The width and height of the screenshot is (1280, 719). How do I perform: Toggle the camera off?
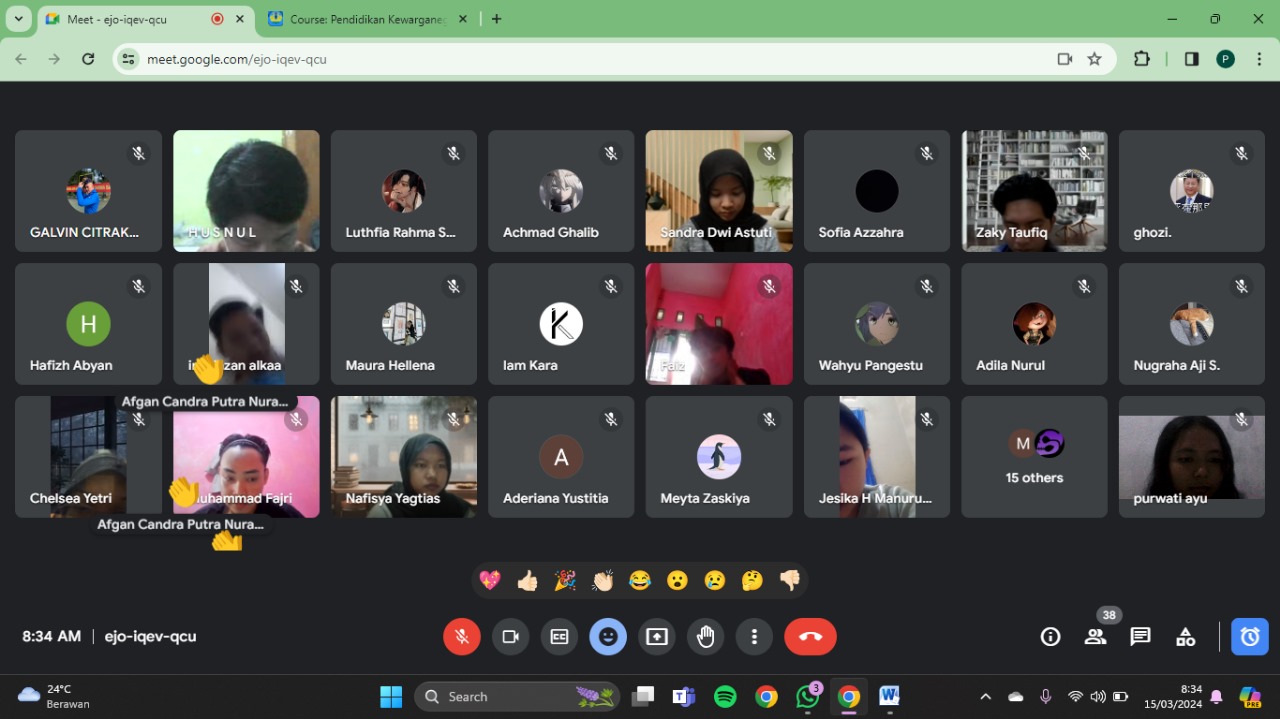point(510,637)
